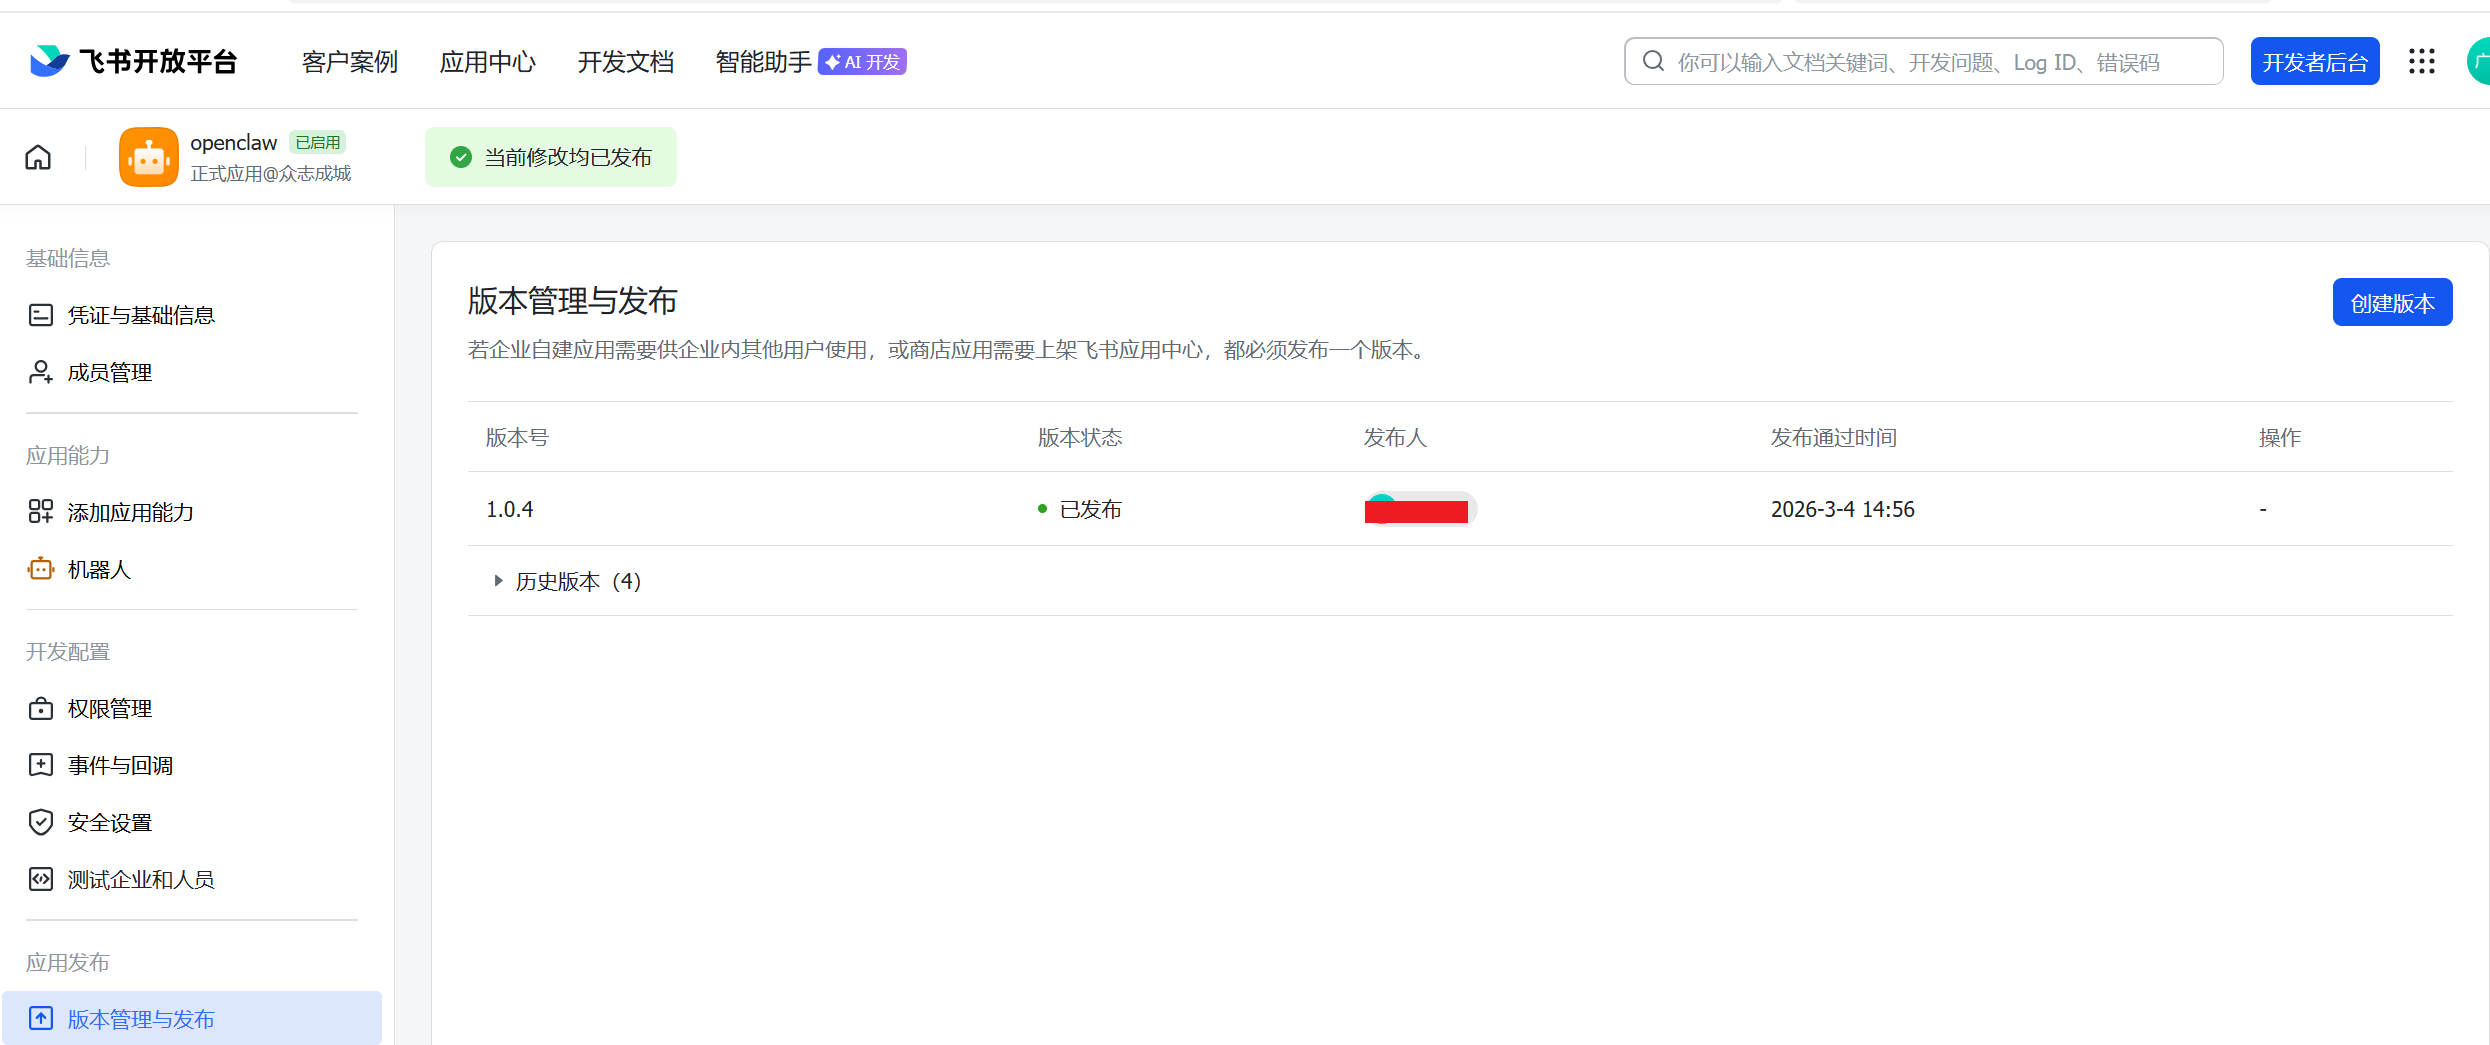The height and width of the screenshot is (1045, 2490).
Task: Open 应用中心 in the top navigation
Action: (487, 62)
